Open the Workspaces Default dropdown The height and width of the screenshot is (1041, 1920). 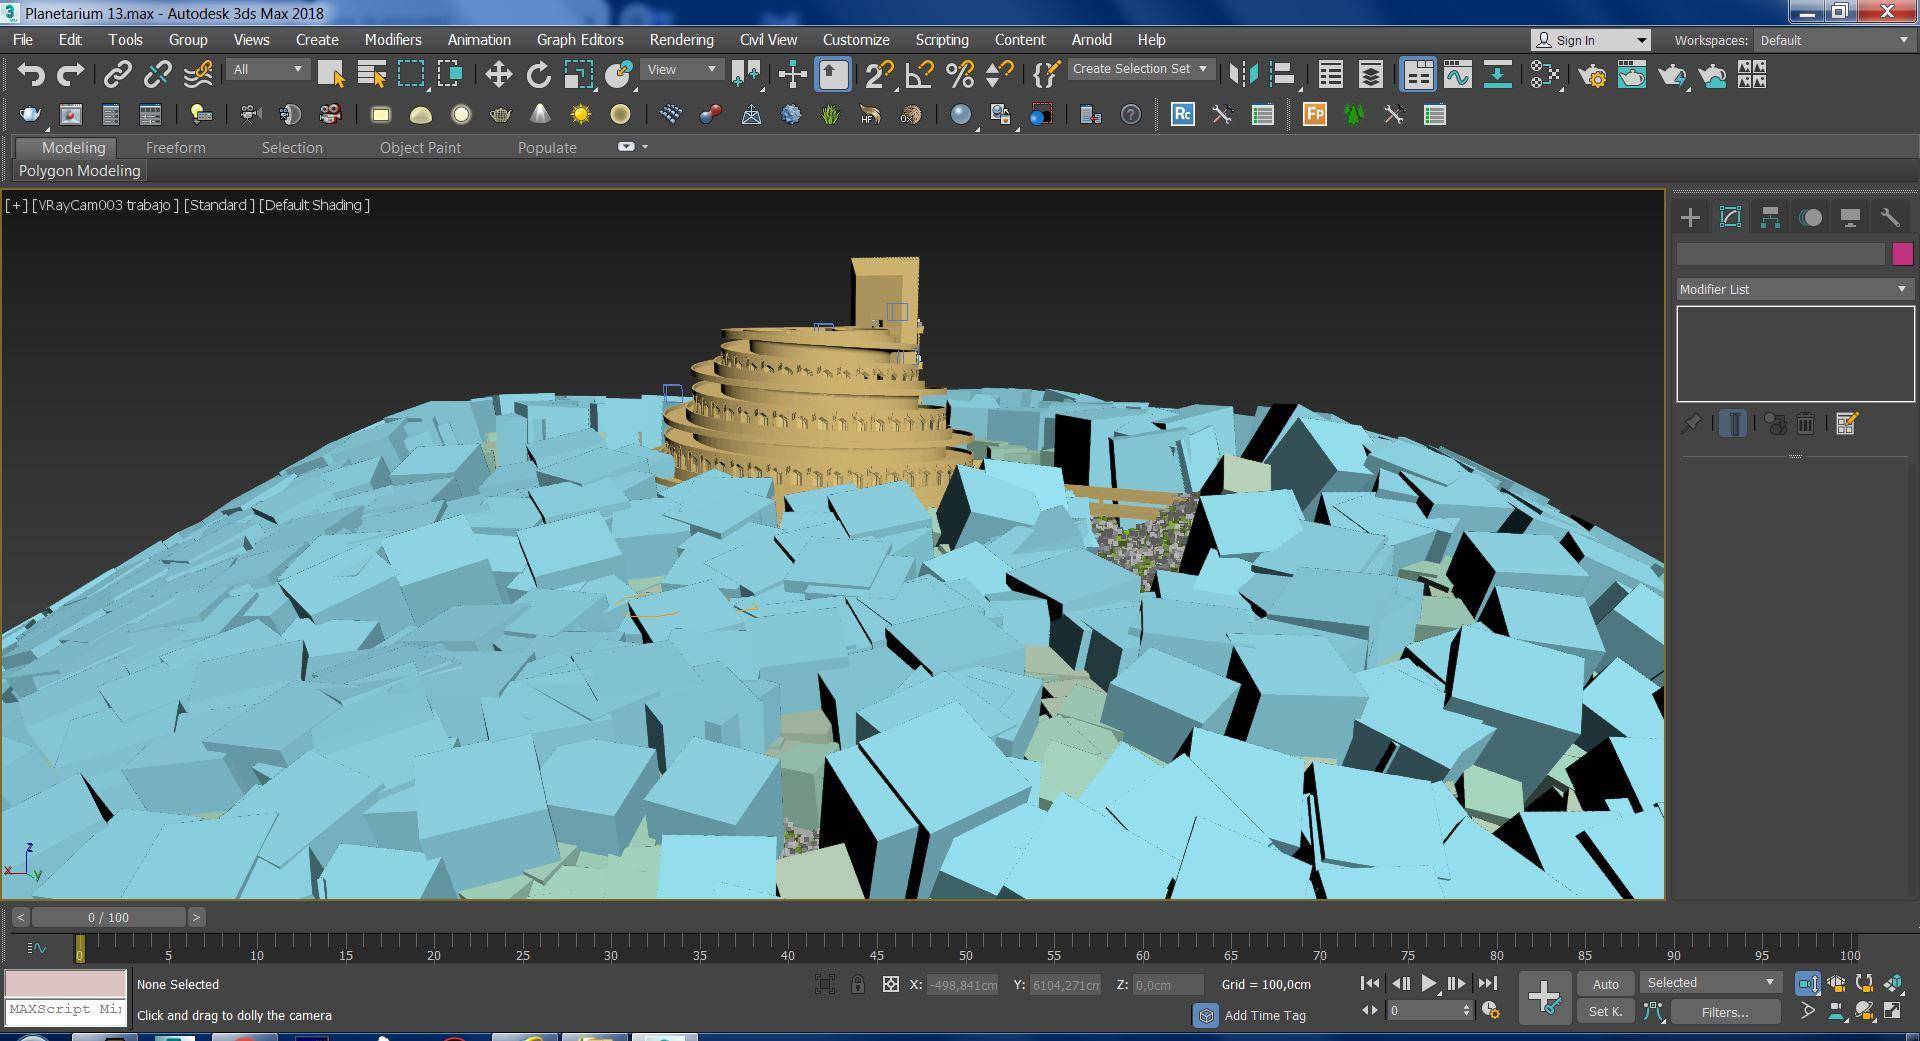pos(1833,40)
